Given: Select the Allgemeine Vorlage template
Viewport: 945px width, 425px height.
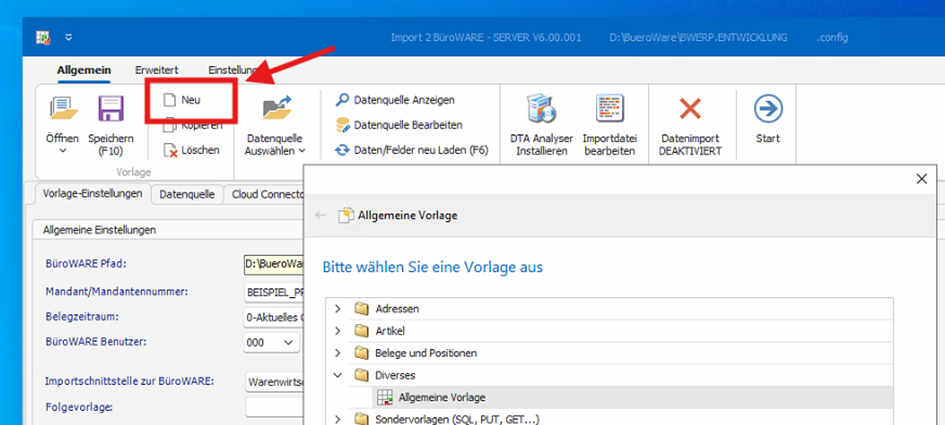Looking at the screenshot, I should click(x=441, y=397).
